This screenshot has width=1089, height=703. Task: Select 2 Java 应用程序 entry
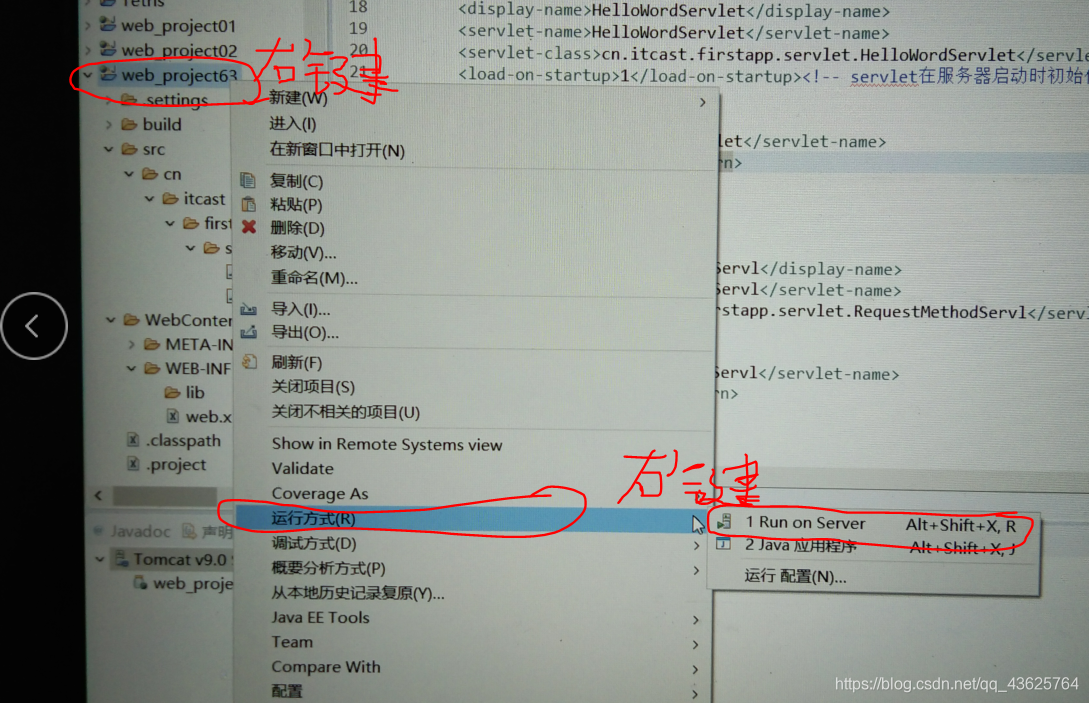(874, 546)
